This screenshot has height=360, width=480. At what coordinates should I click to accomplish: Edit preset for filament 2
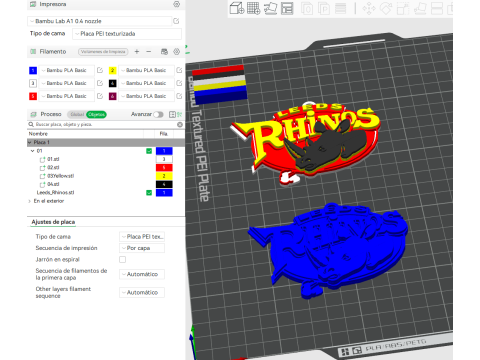click(x=179, y=70)
